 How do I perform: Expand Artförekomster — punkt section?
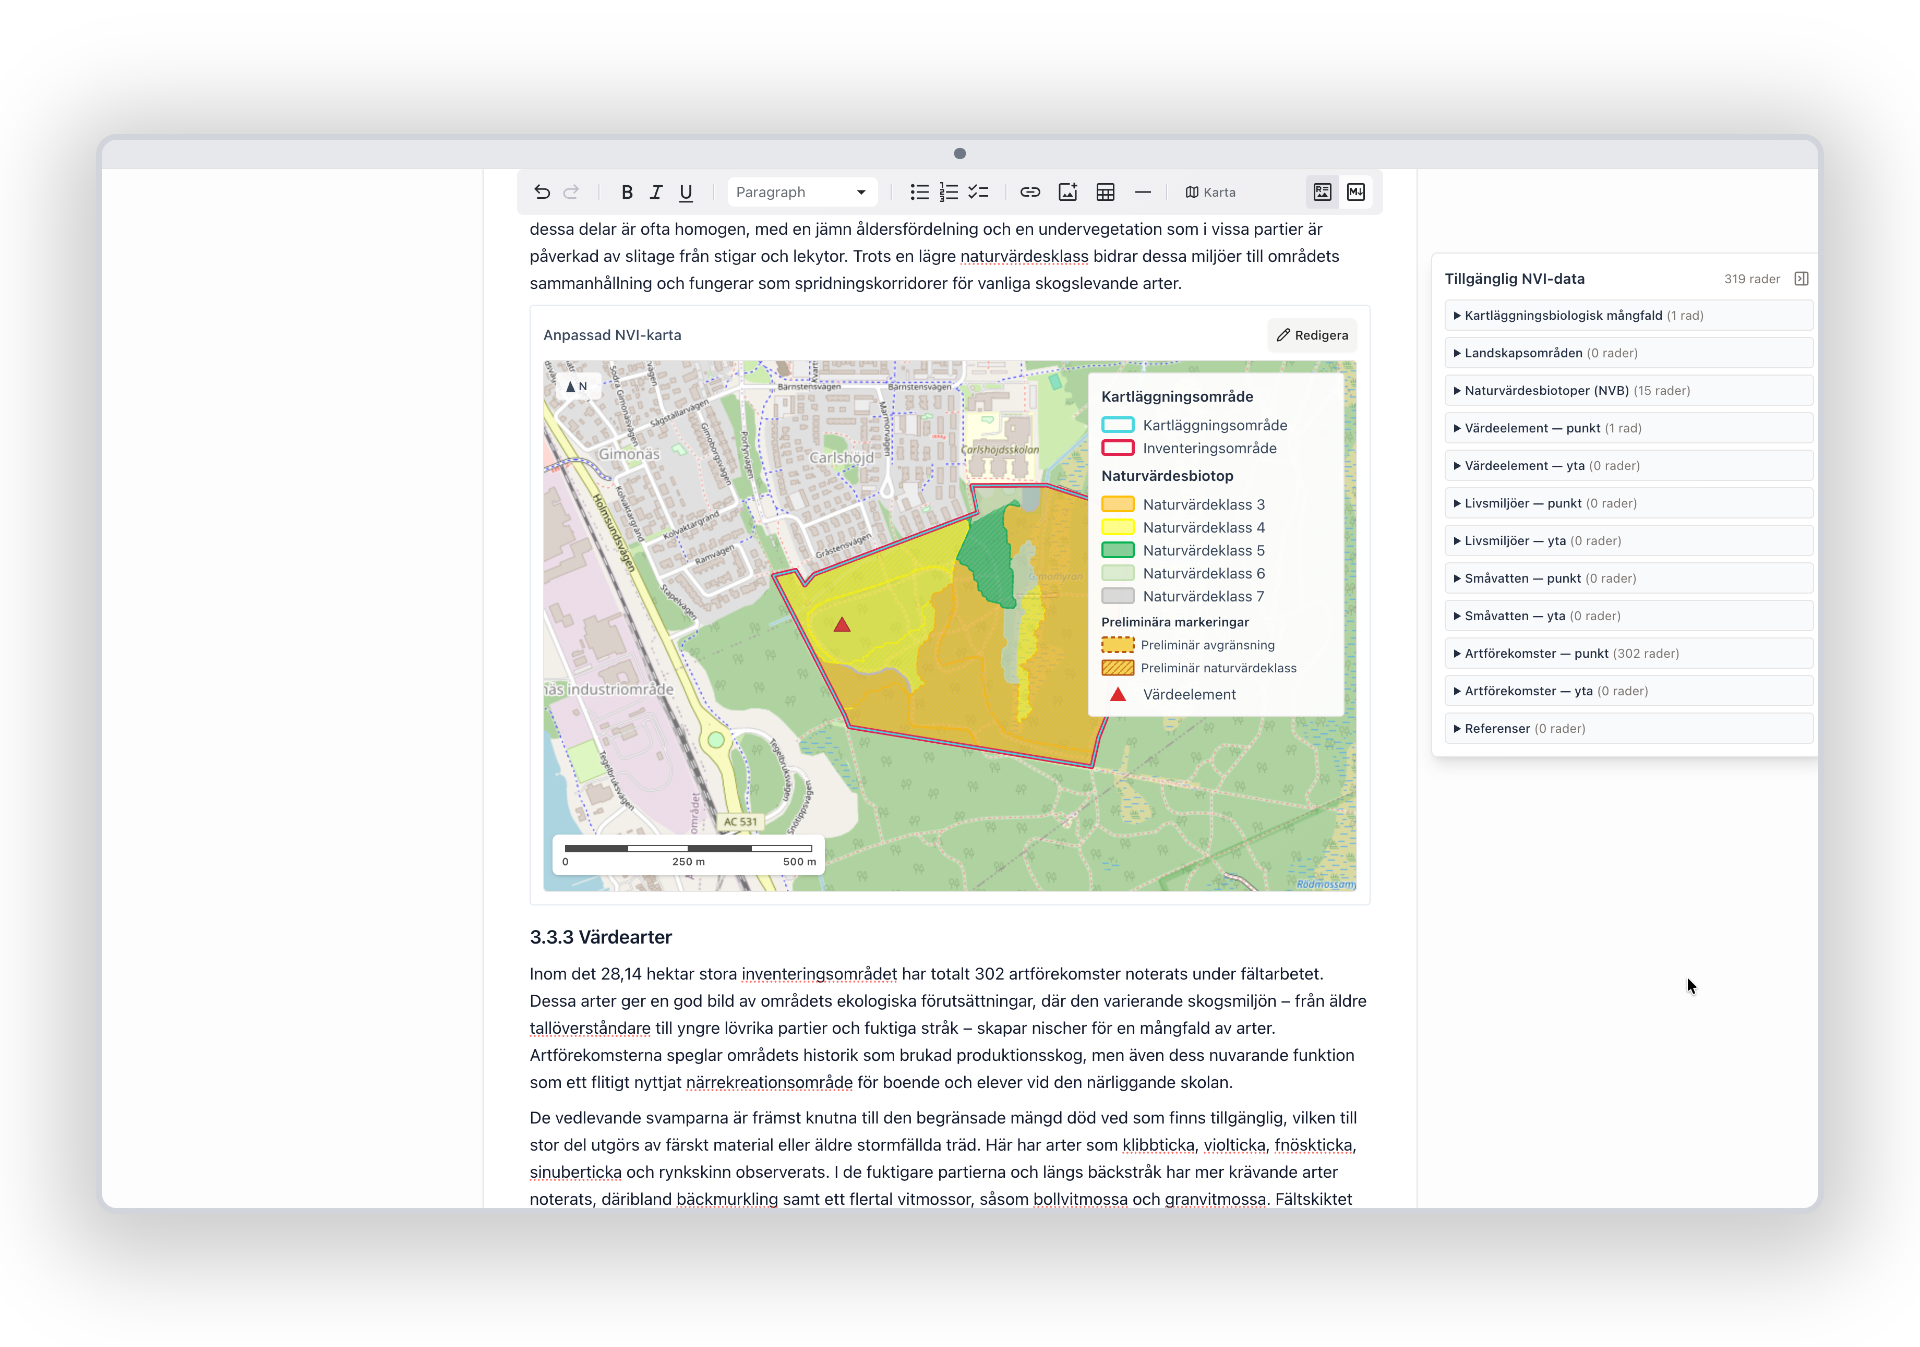pos(1628,654)
